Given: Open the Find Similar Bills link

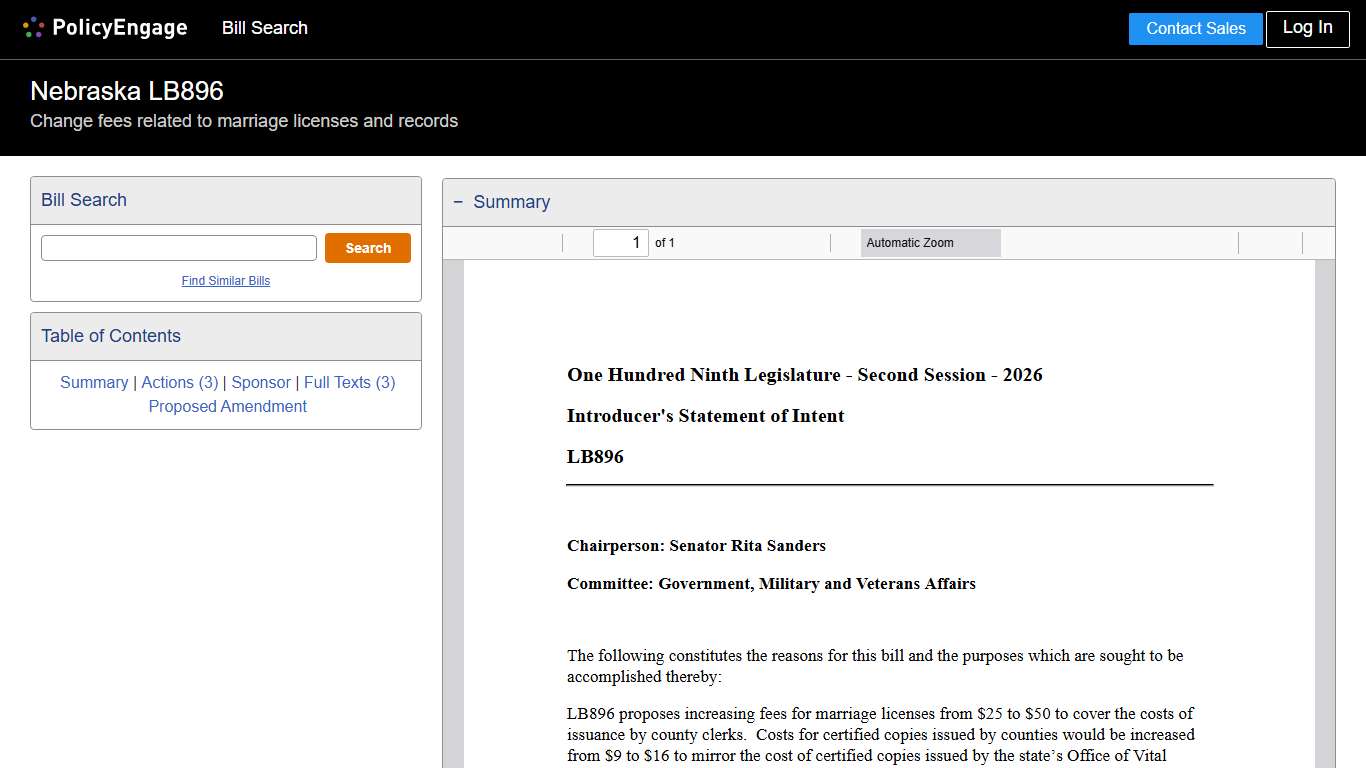Looking at the screenshot, I should [x=225, y=281].
